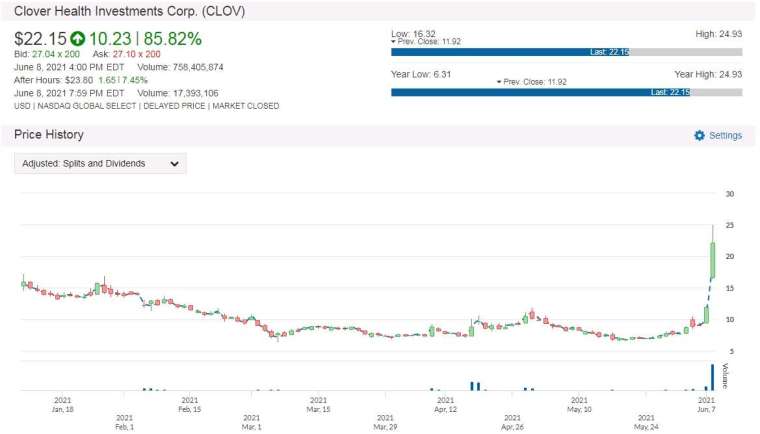The width and height of the screenshot is (760, 434).
Task: Click the Clover Health Investments Corp. heading
Action: coord(129,11)
